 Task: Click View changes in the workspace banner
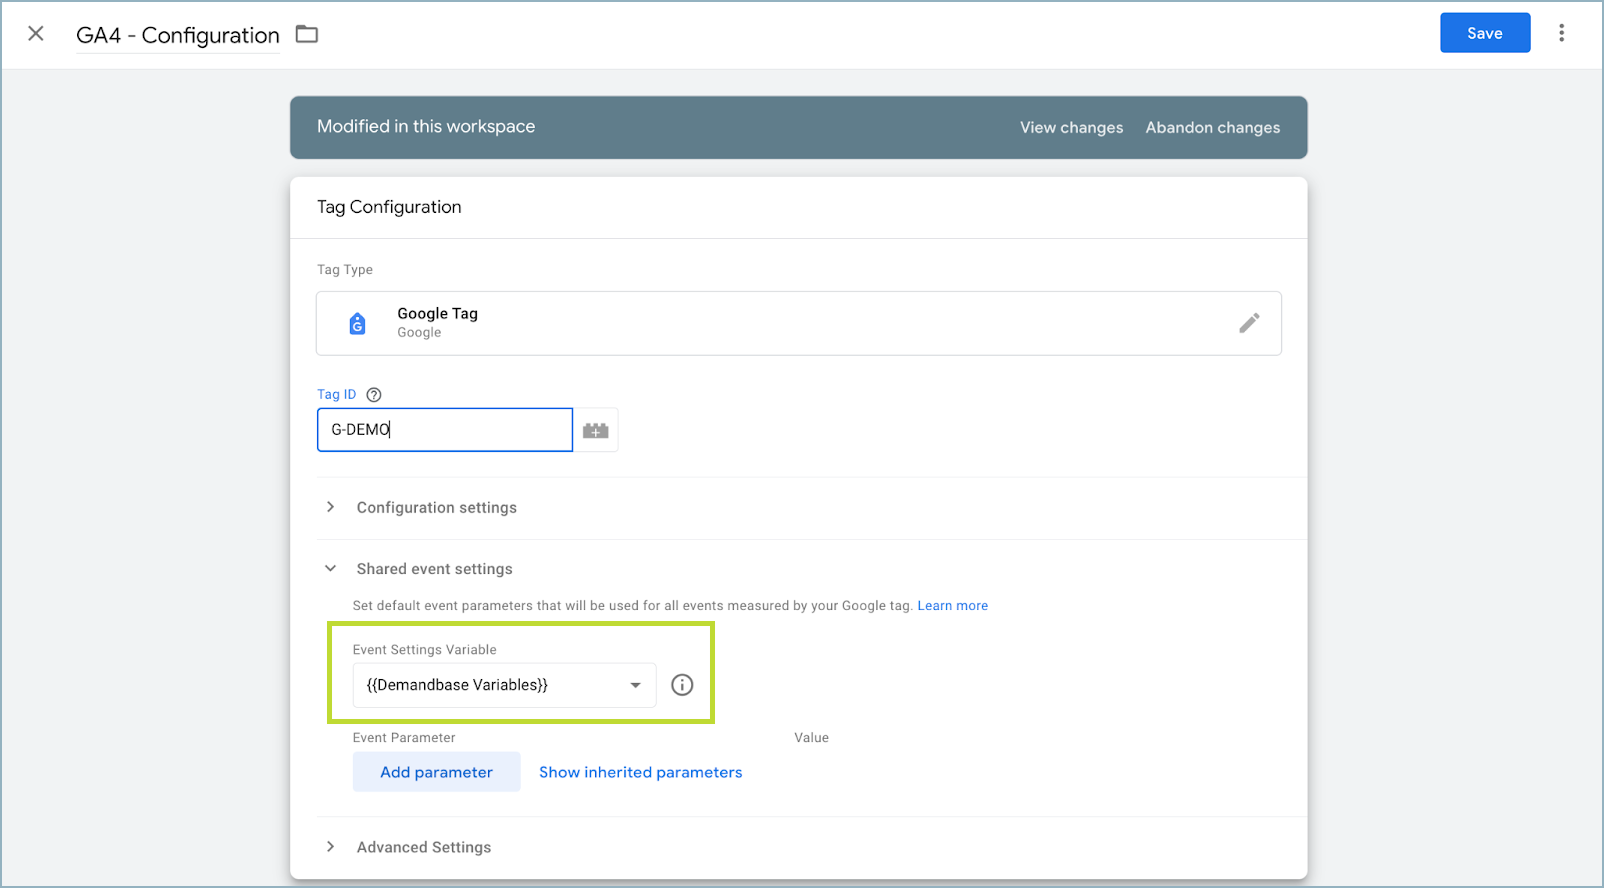point(1071,128)
